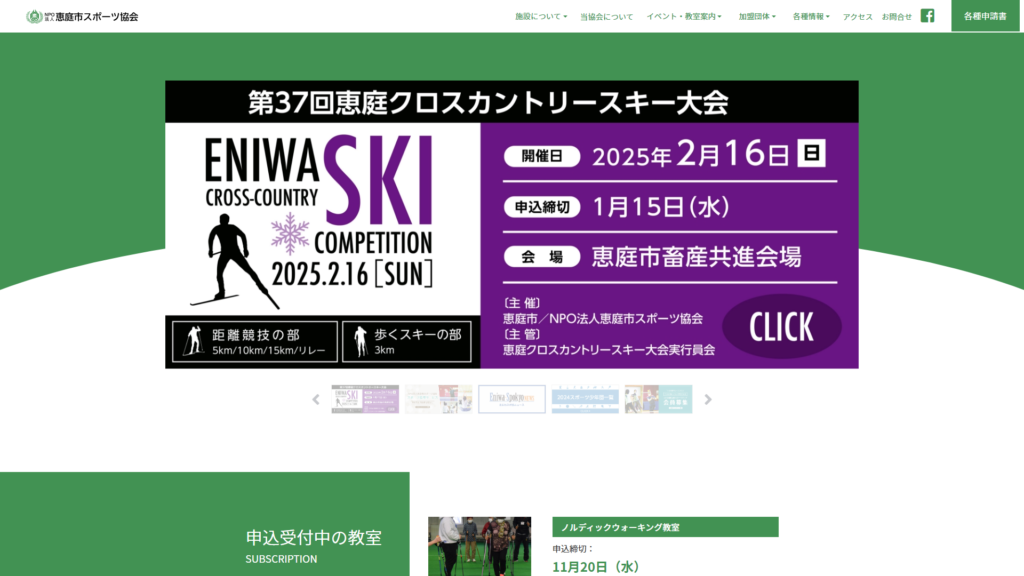Open the お問合せ menu item

click(x=897, y=17)
